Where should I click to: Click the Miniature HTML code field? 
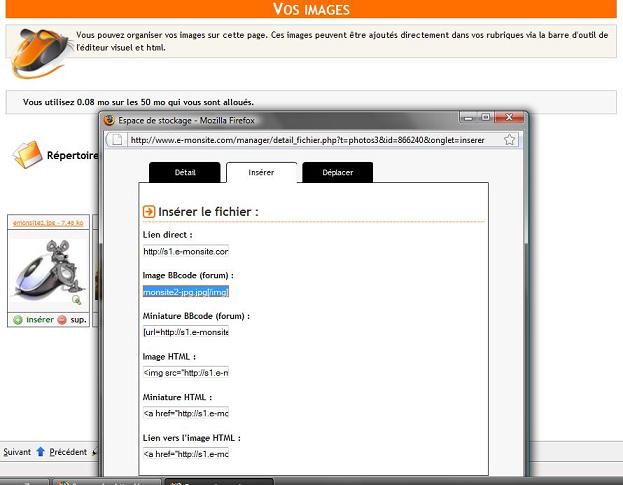click(186, 413)
